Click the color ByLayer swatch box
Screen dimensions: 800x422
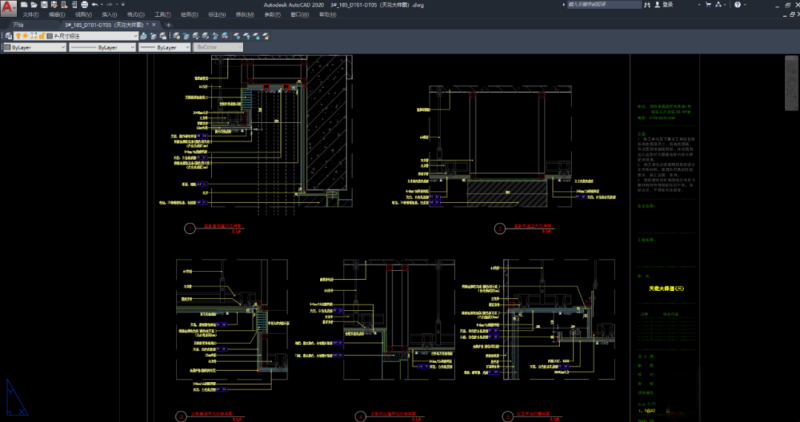tap(8, 47)
